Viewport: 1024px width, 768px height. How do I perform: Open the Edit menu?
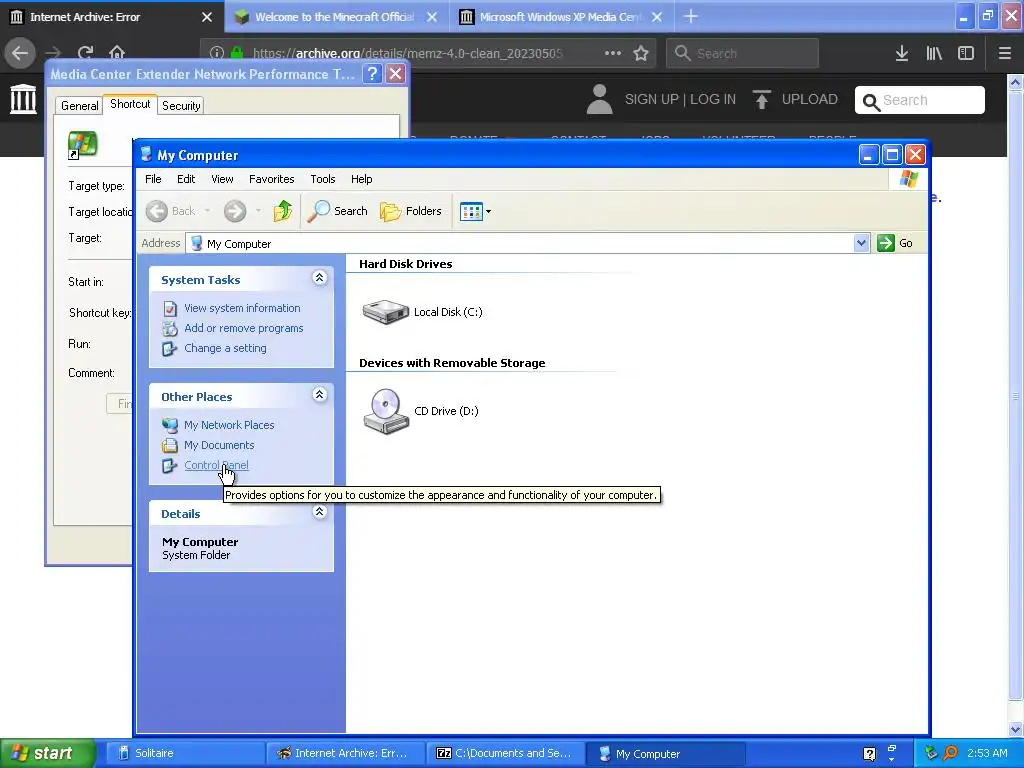tap(186, 179)
